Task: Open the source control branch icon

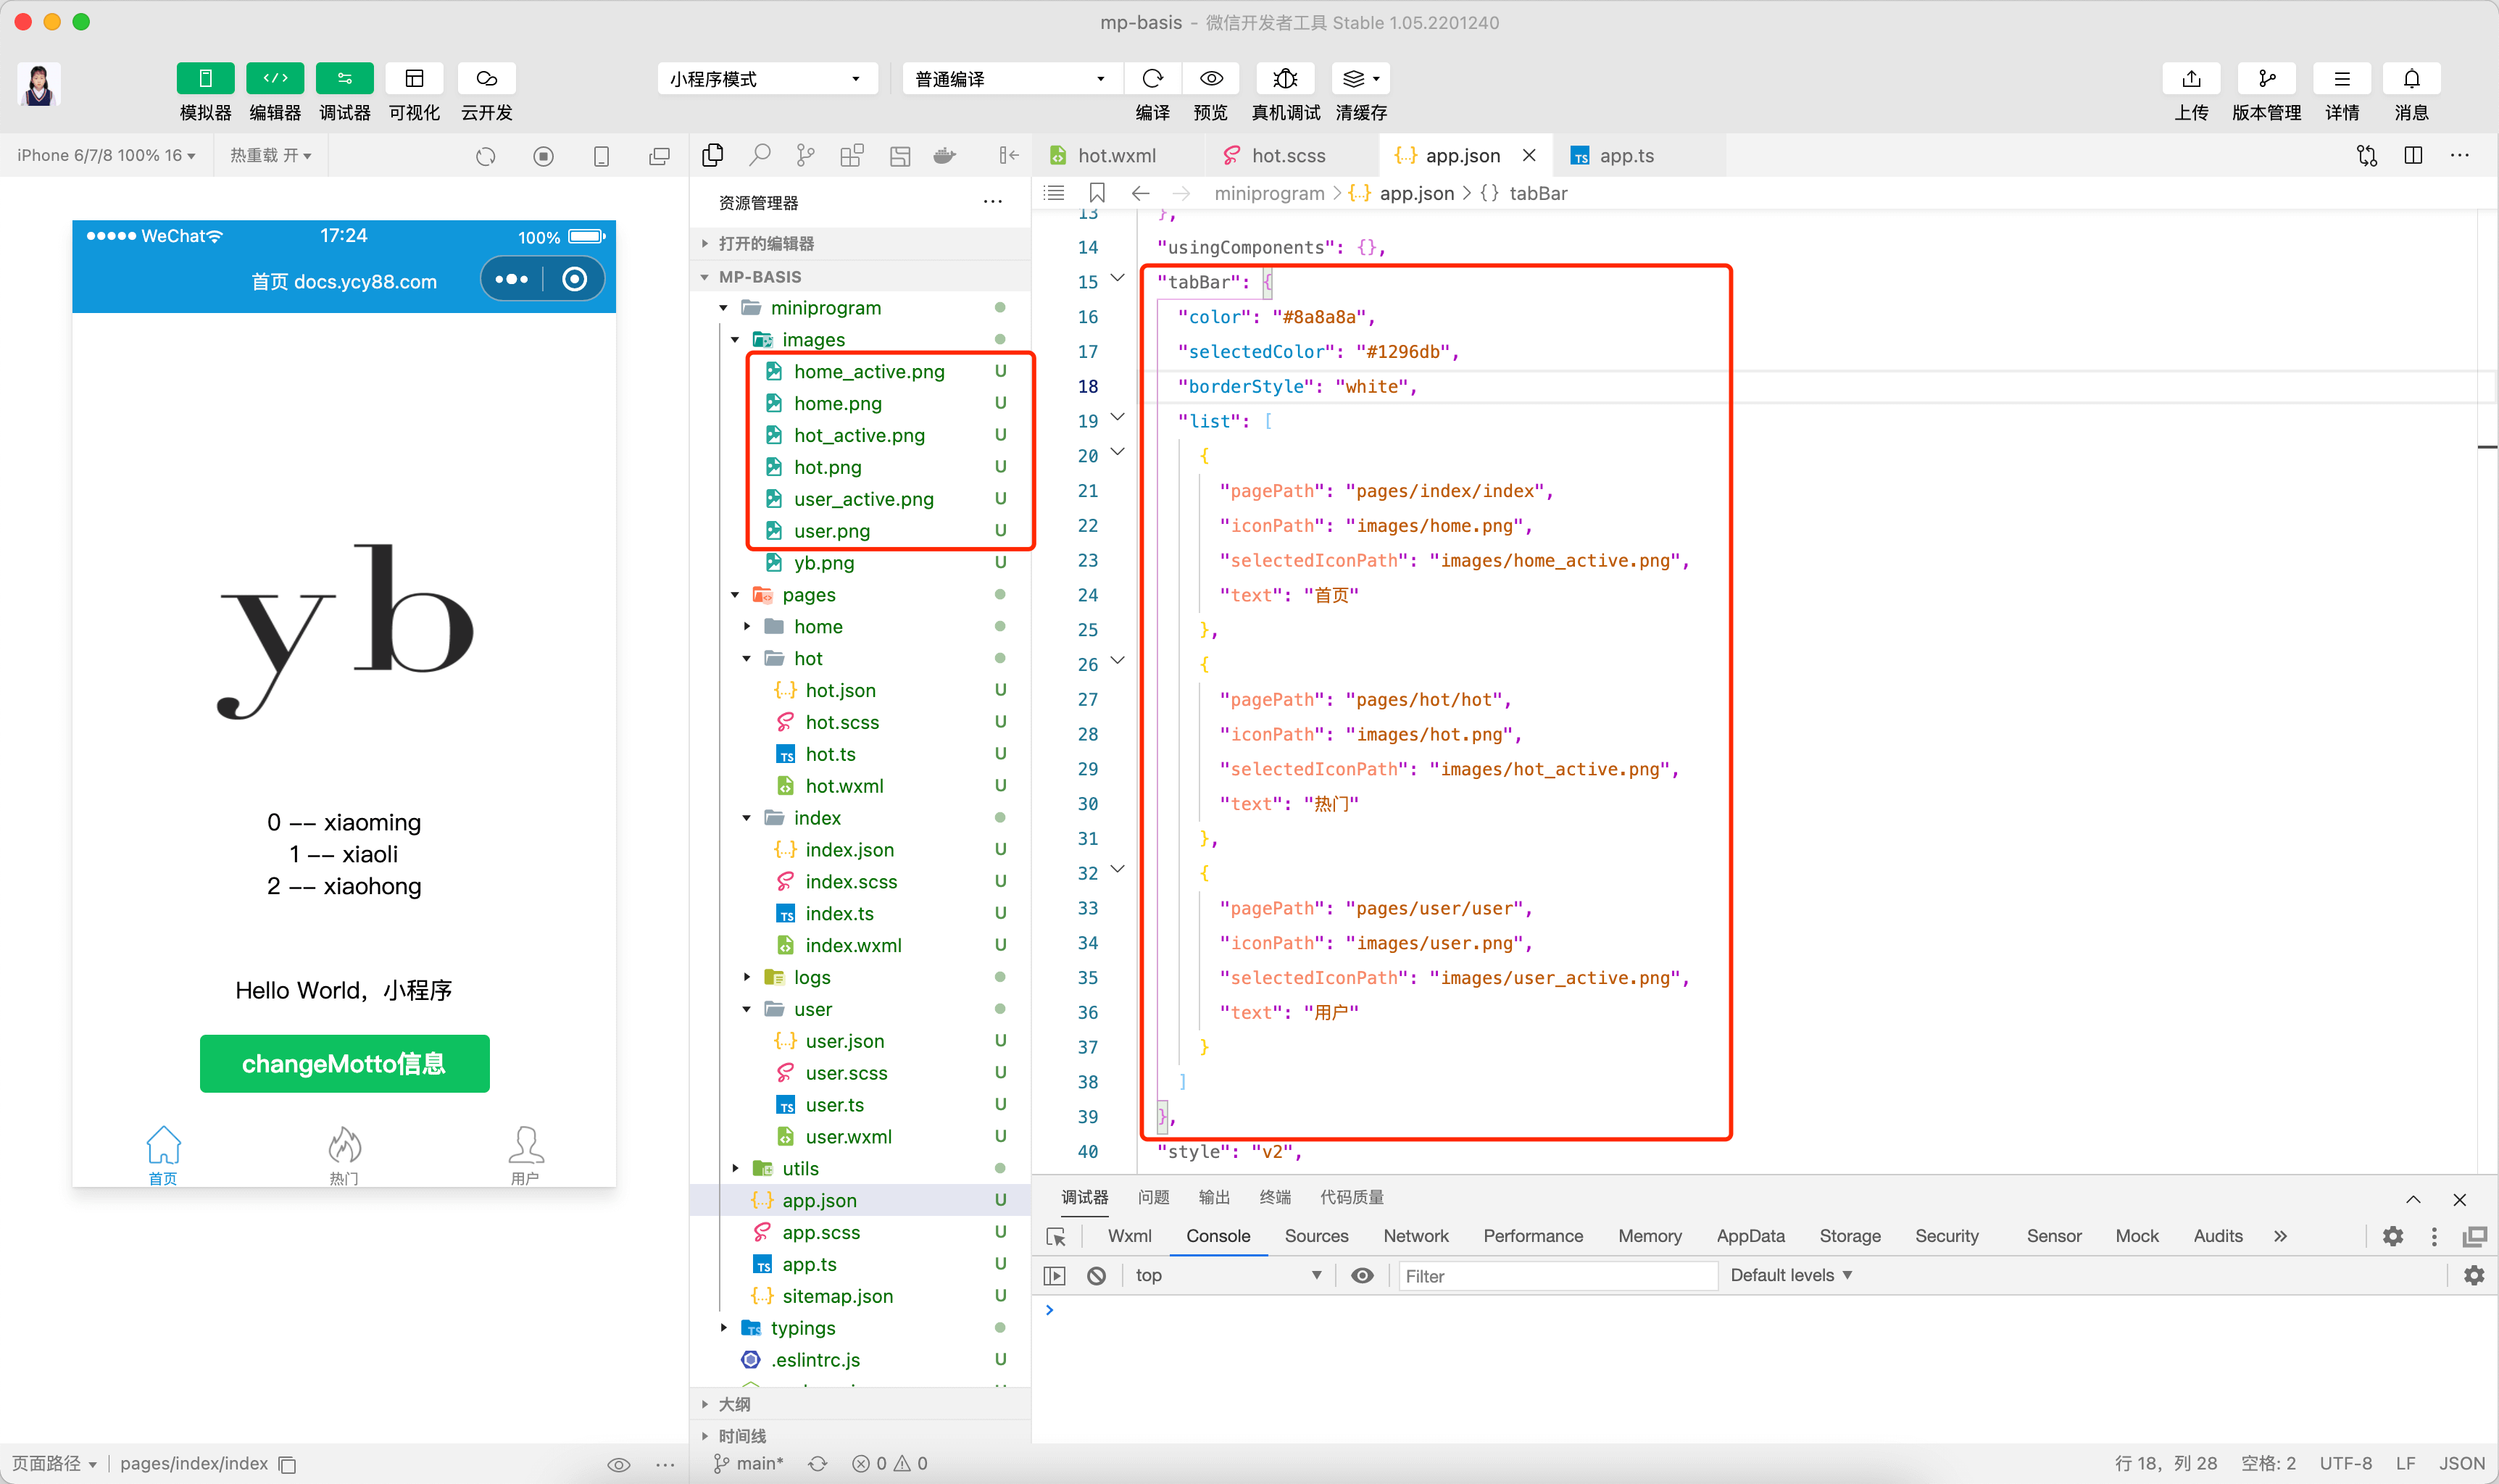Action: (x=805, y=155)
